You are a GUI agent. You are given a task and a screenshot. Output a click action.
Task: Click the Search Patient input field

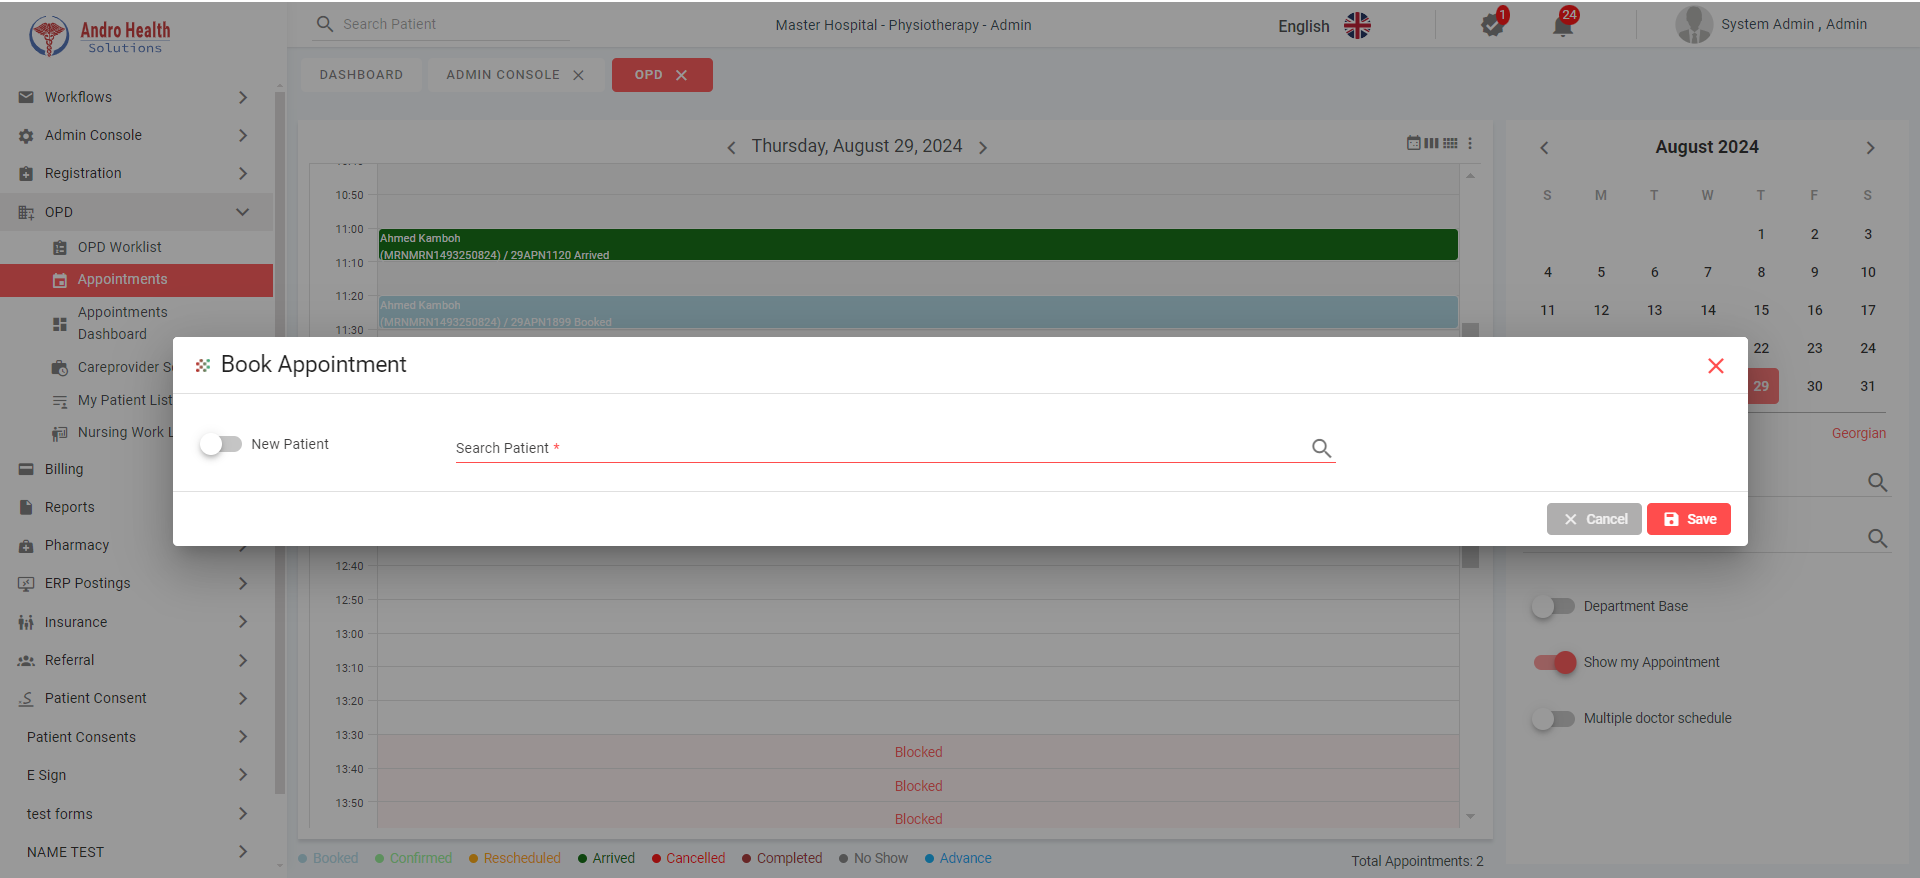[x=880, y=448]
